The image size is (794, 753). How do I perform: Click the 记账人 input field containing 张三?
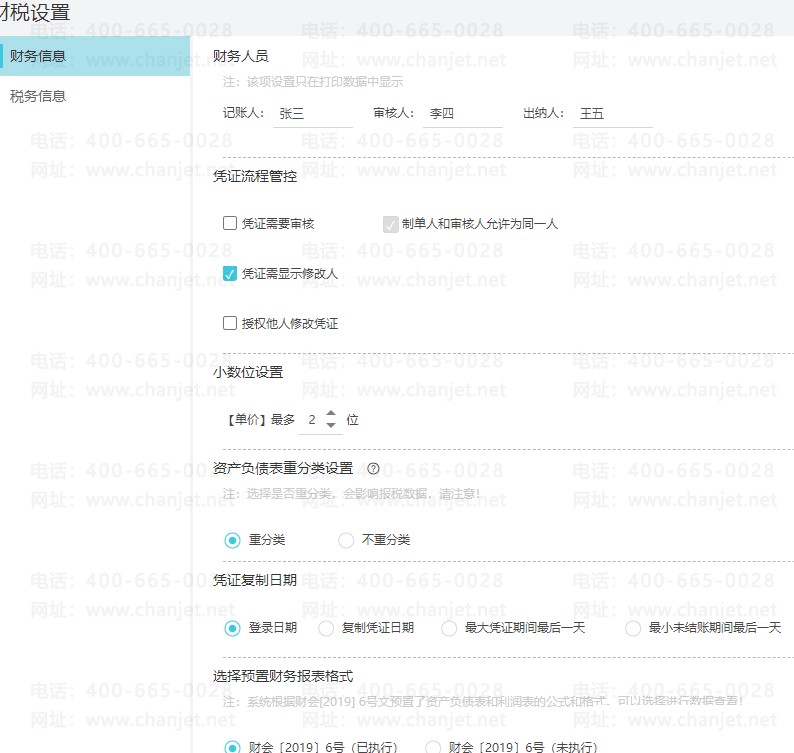coord(313,114)
